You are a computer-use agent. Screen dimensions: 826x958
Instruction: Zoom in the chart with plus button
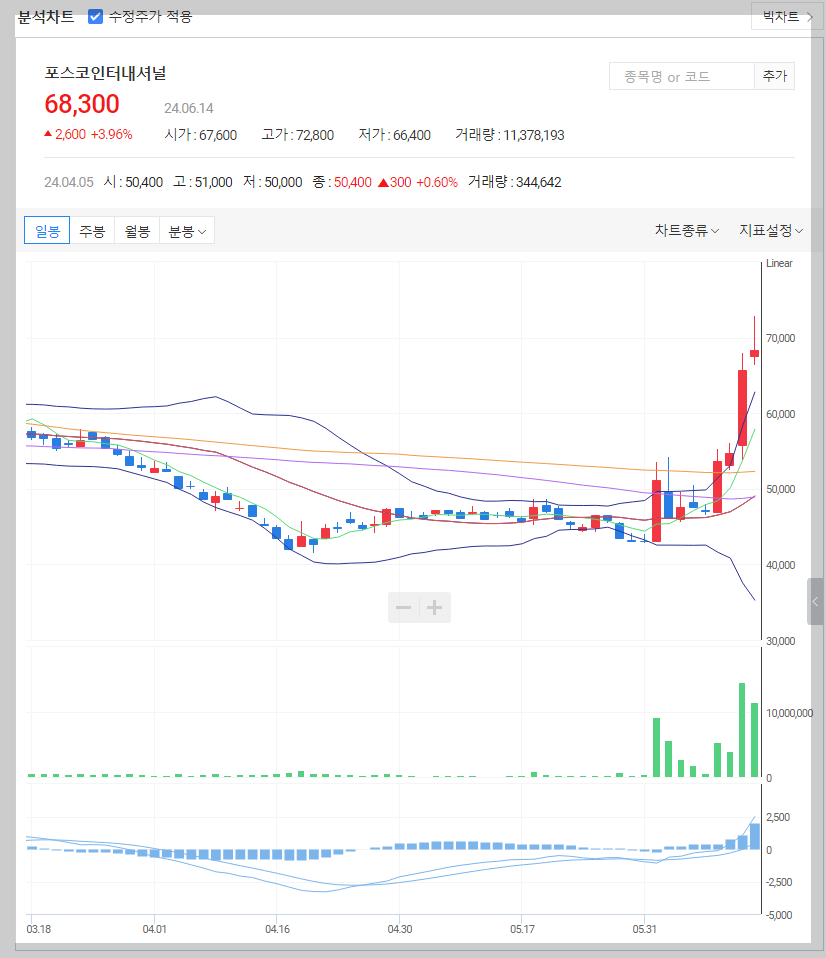point(434,607)
